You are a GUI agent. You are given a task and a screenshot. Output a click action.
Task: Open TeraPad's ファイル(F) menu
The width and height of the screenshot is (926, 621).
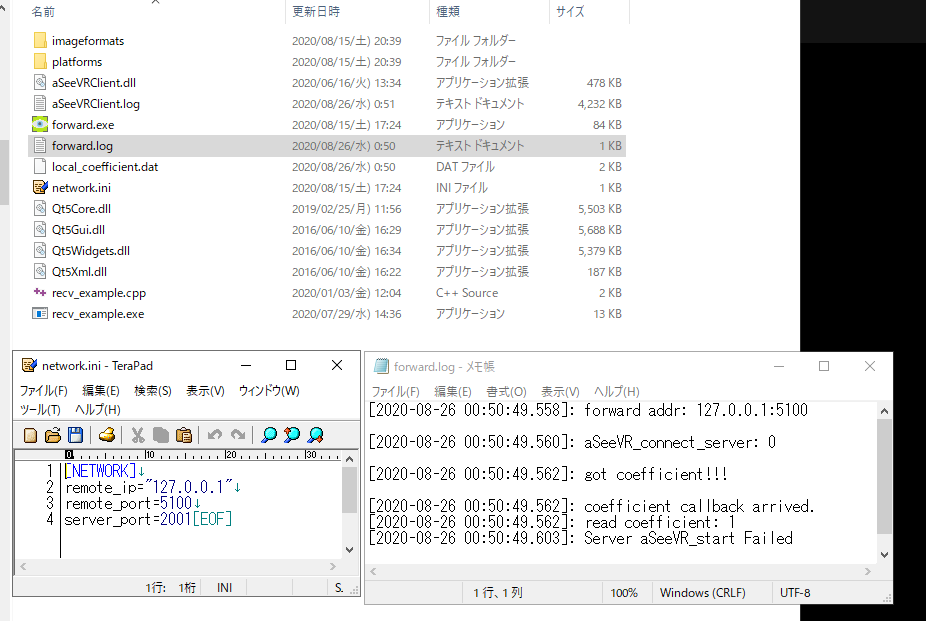pyautogui.click(x=44, y=391)
